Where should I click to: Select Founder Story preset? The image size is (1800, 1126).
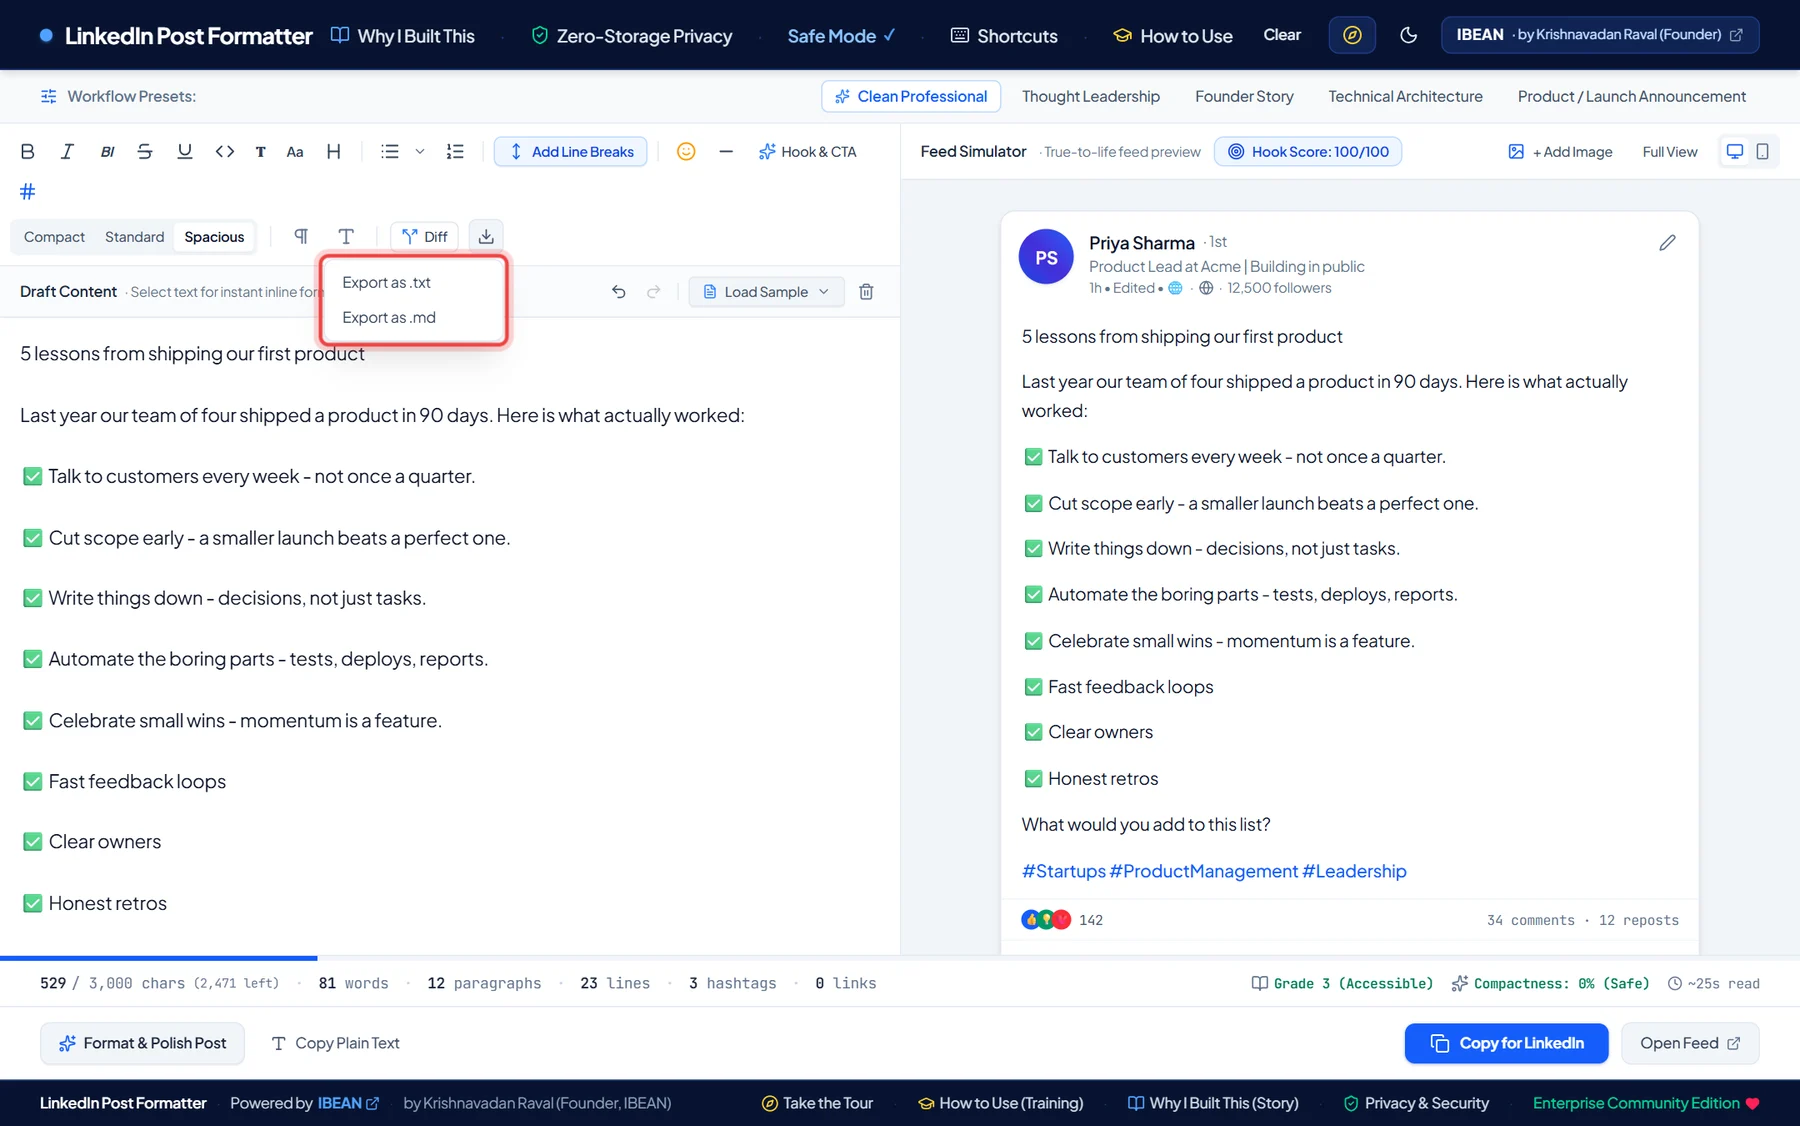pyautogui.click(x=1244, y=97)
